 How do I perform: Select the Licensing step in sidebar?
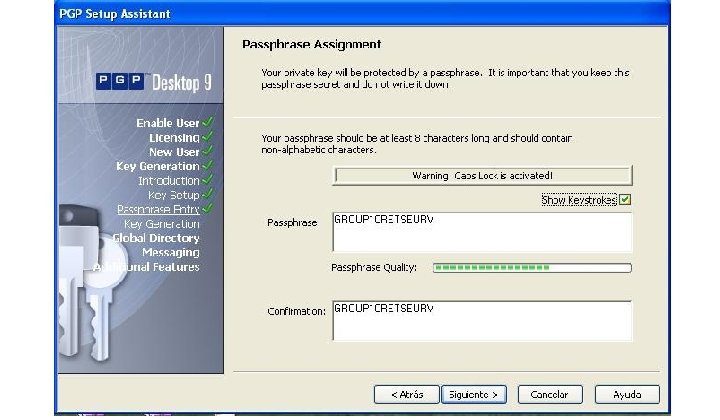pyautogui.click(x=174, y=138)
